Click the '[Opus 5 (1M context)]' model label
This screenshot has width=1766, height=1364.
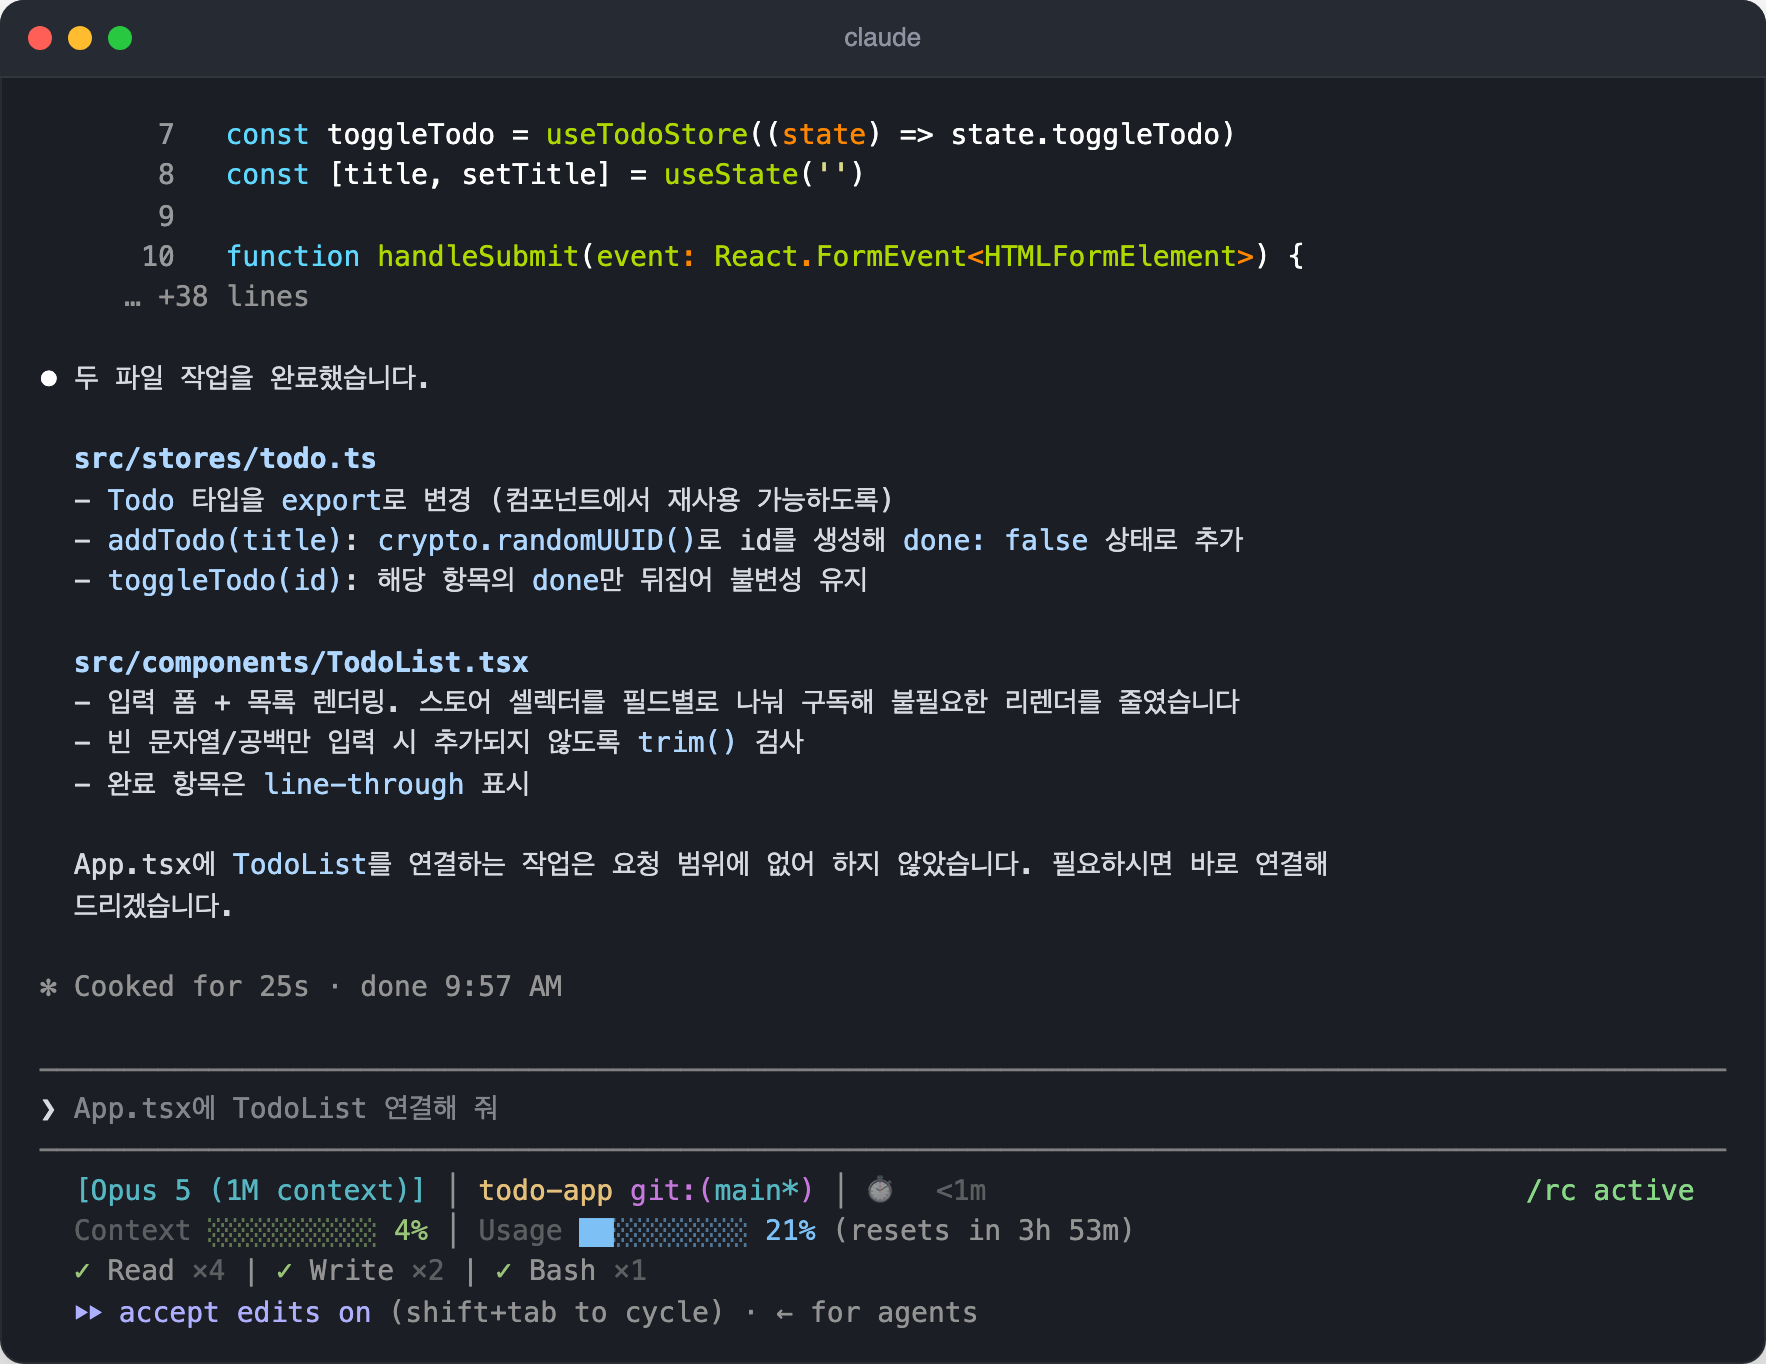coord(251,1190)
